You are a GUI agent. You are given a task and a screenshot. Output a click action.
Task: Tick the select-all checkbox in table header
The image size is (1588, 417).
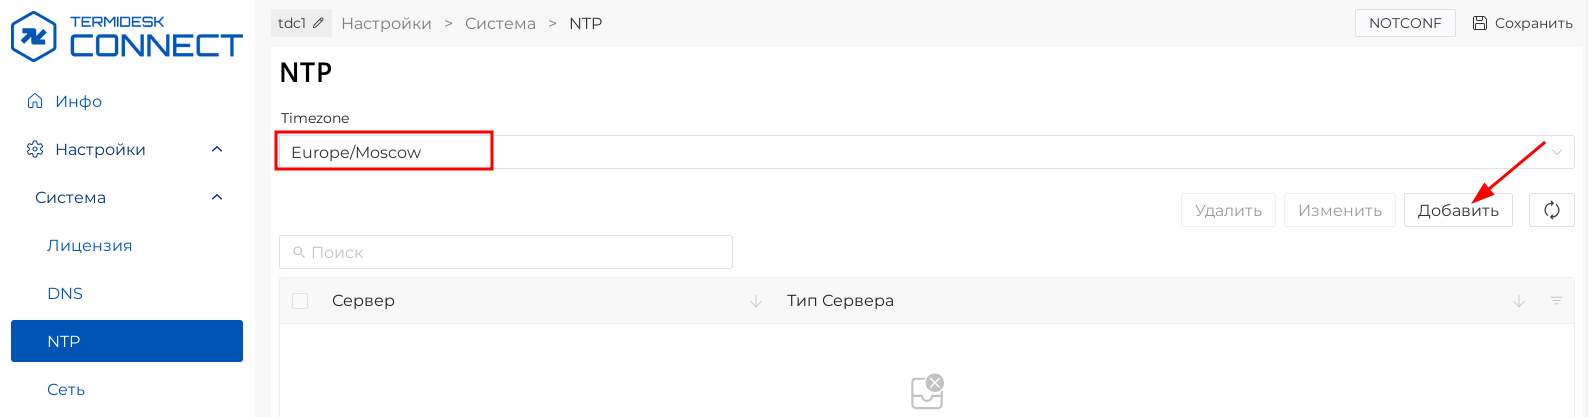coord(300,301)
